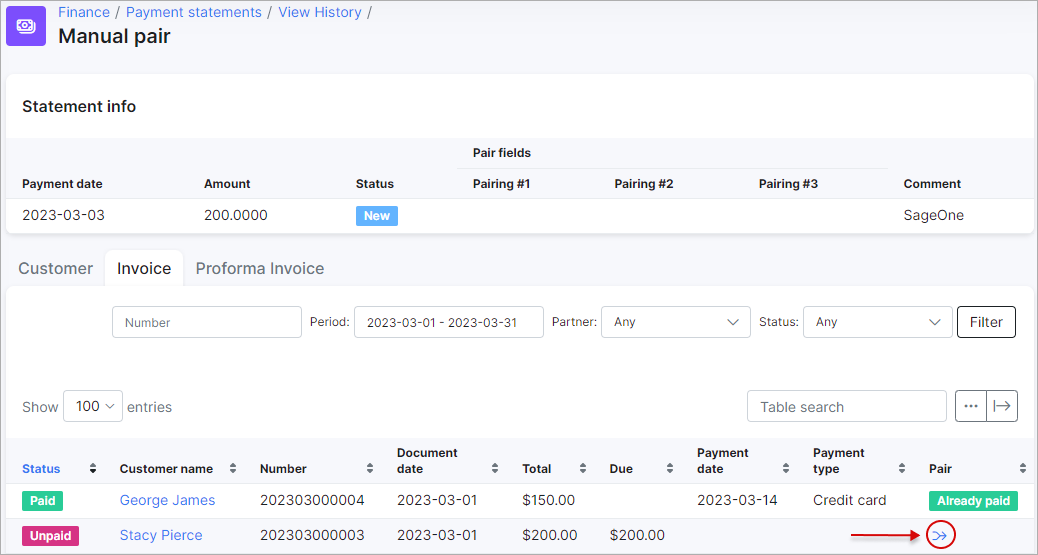The image size is (1038, 555).
Task: Sort by Payment date column arrows
Action: (x=789, y=469)
